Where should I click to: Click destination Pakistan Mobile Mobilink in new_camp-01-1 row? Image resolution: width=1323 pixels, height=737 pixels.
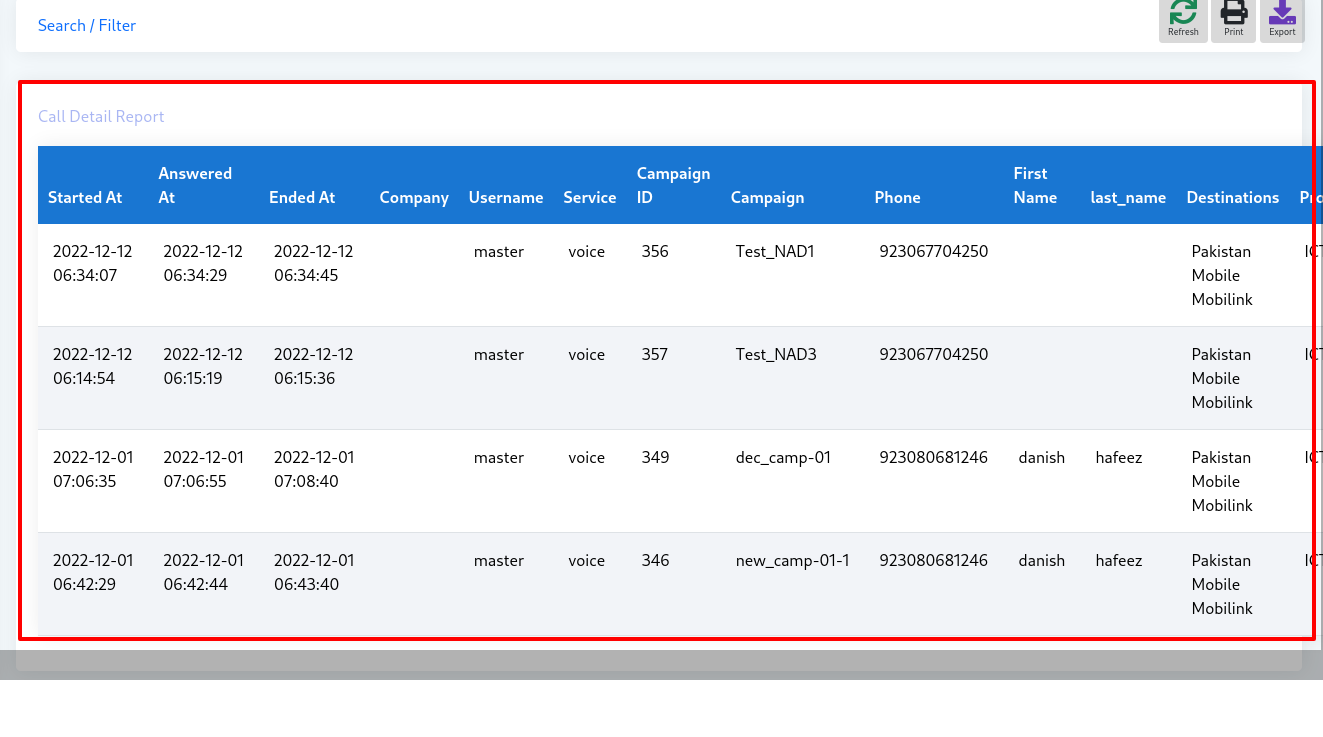coord(1222,584)
